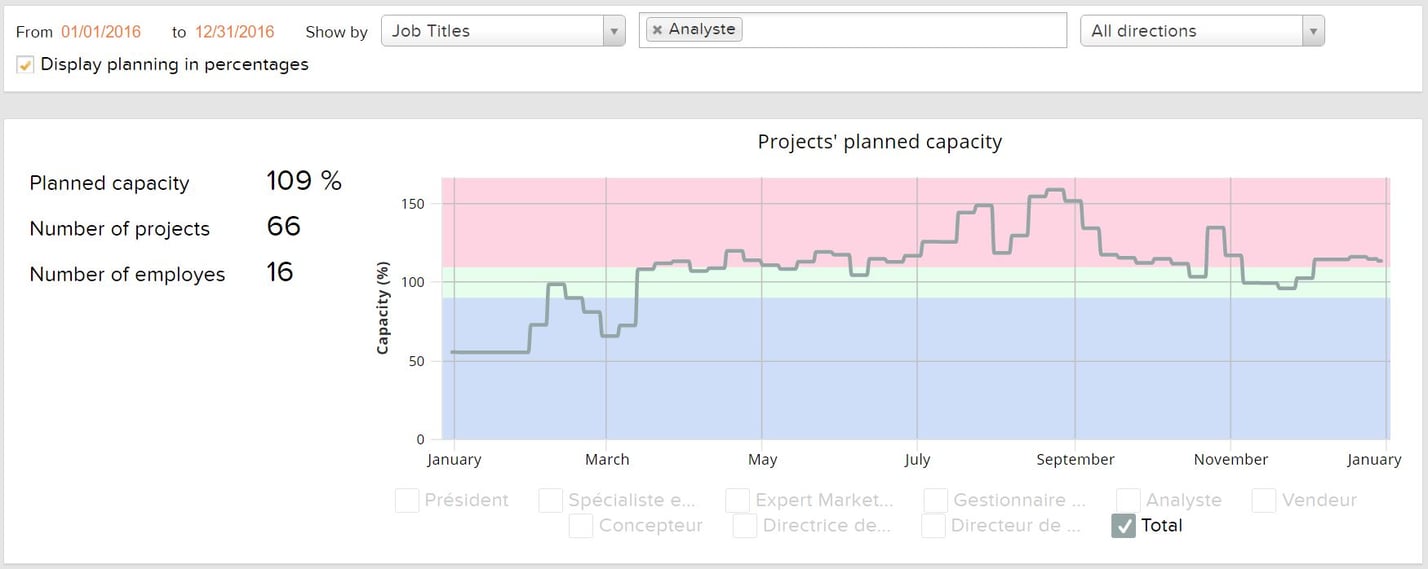Check the Vendeur legend checkbox
This screenshot has height=569, width=1428.
[1264, 500]
